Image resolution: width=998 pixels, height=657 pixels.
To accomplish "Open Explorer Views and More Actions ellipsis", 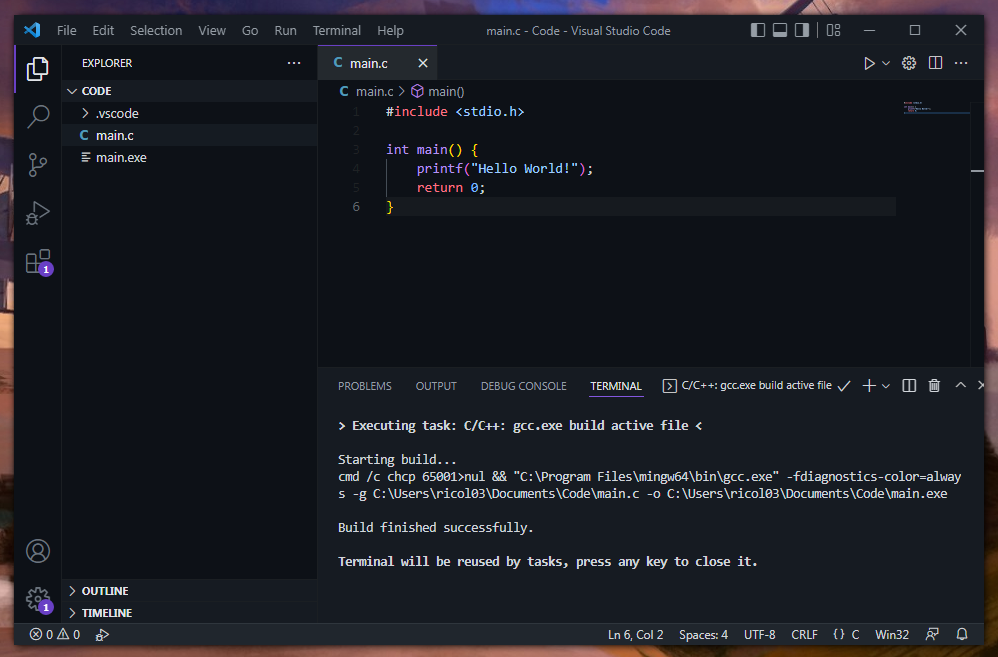I will pyautogui.click(x=293, y=63).
